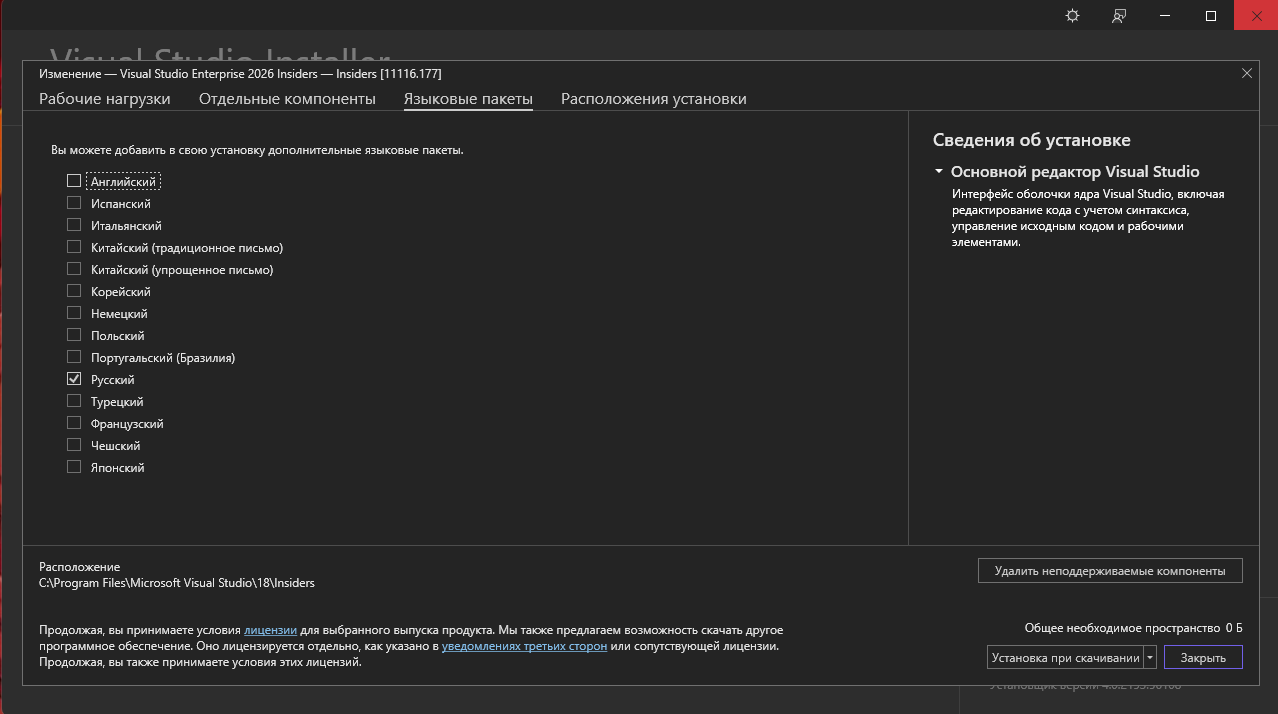Screen dimensions: 1278x714
Task: Switch to the Рабочие нагрузки tab
Action: [105, 99]
